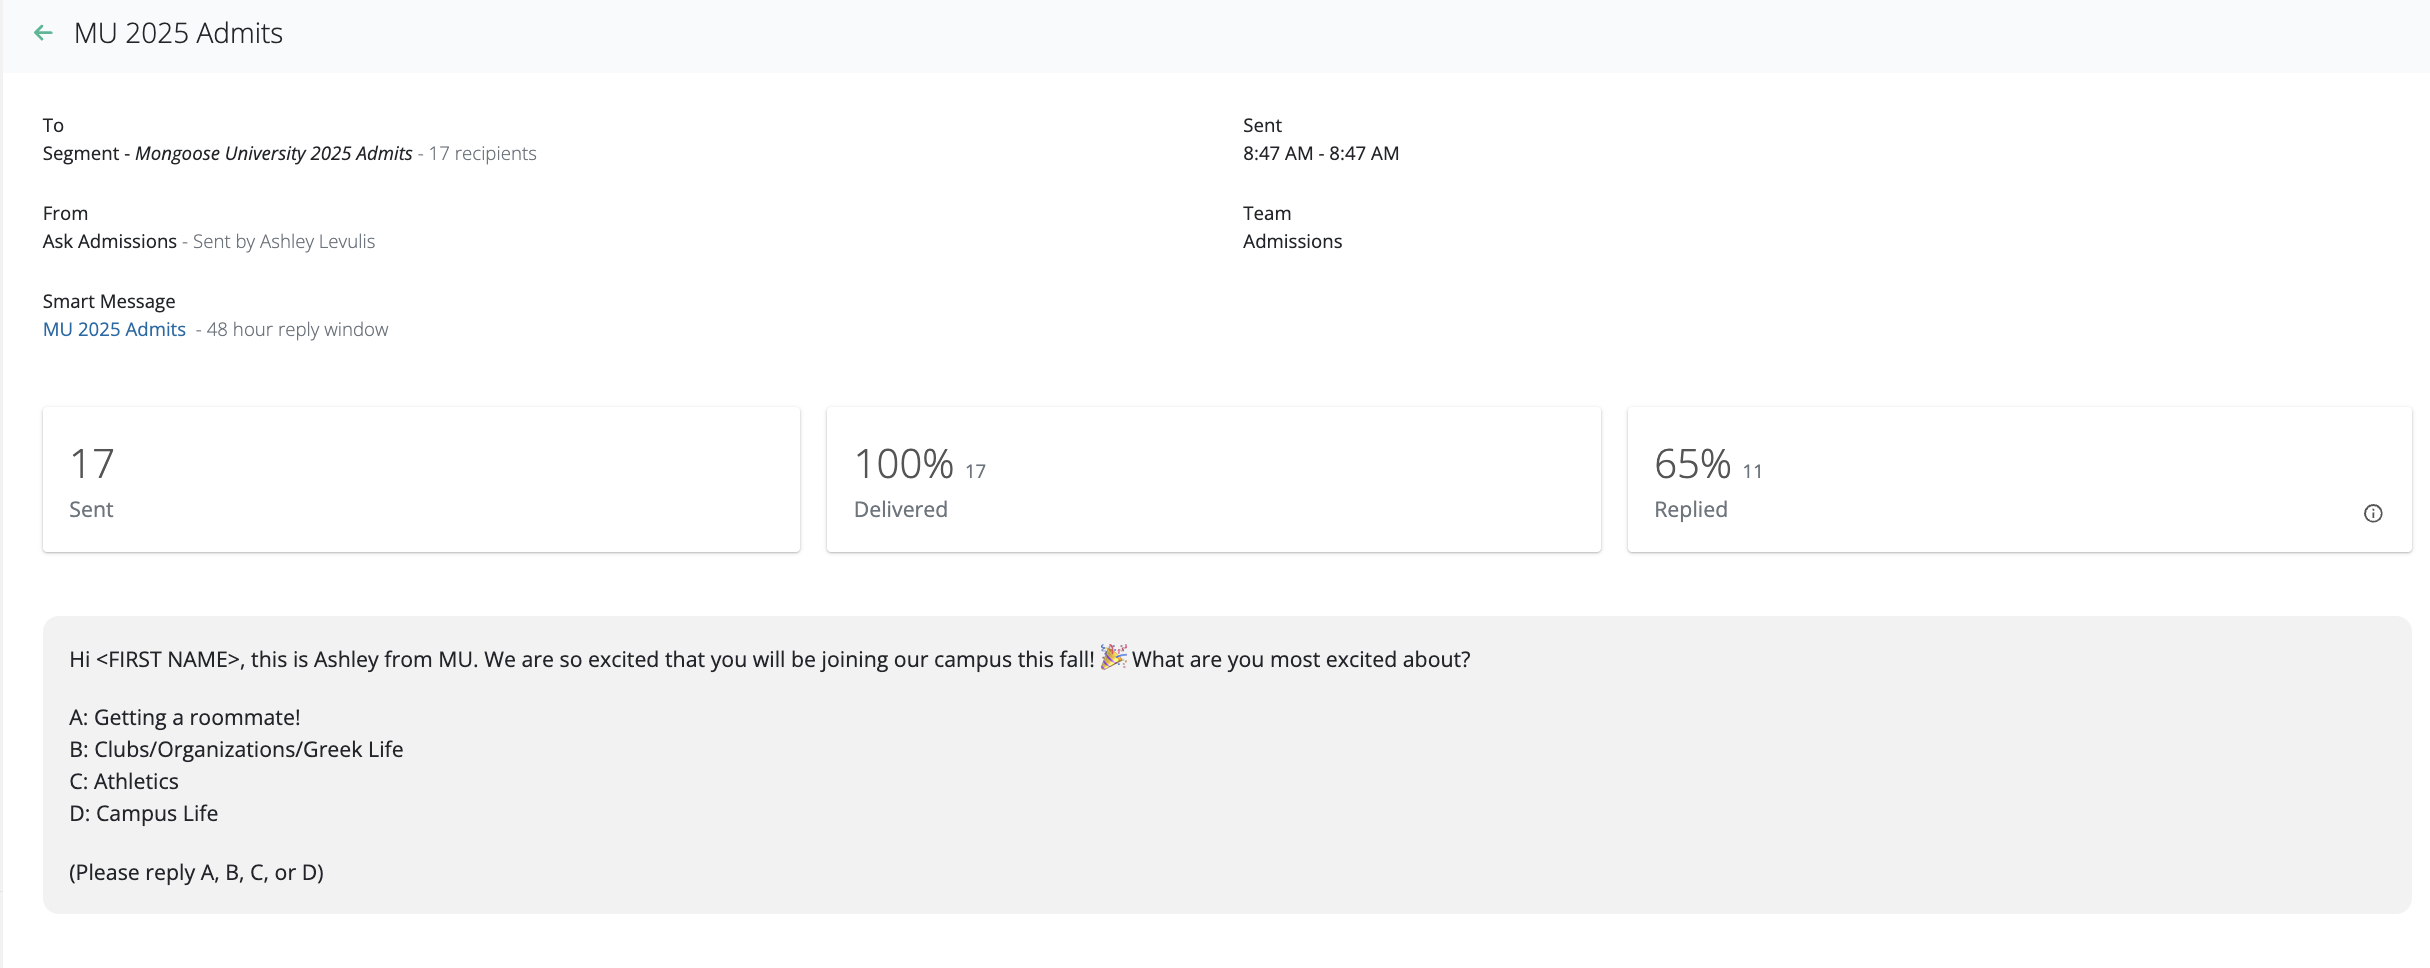The height and width of the screenshot is (968, 2430).
Task: Select the Replied statistics card
Action: [2019, 480]
